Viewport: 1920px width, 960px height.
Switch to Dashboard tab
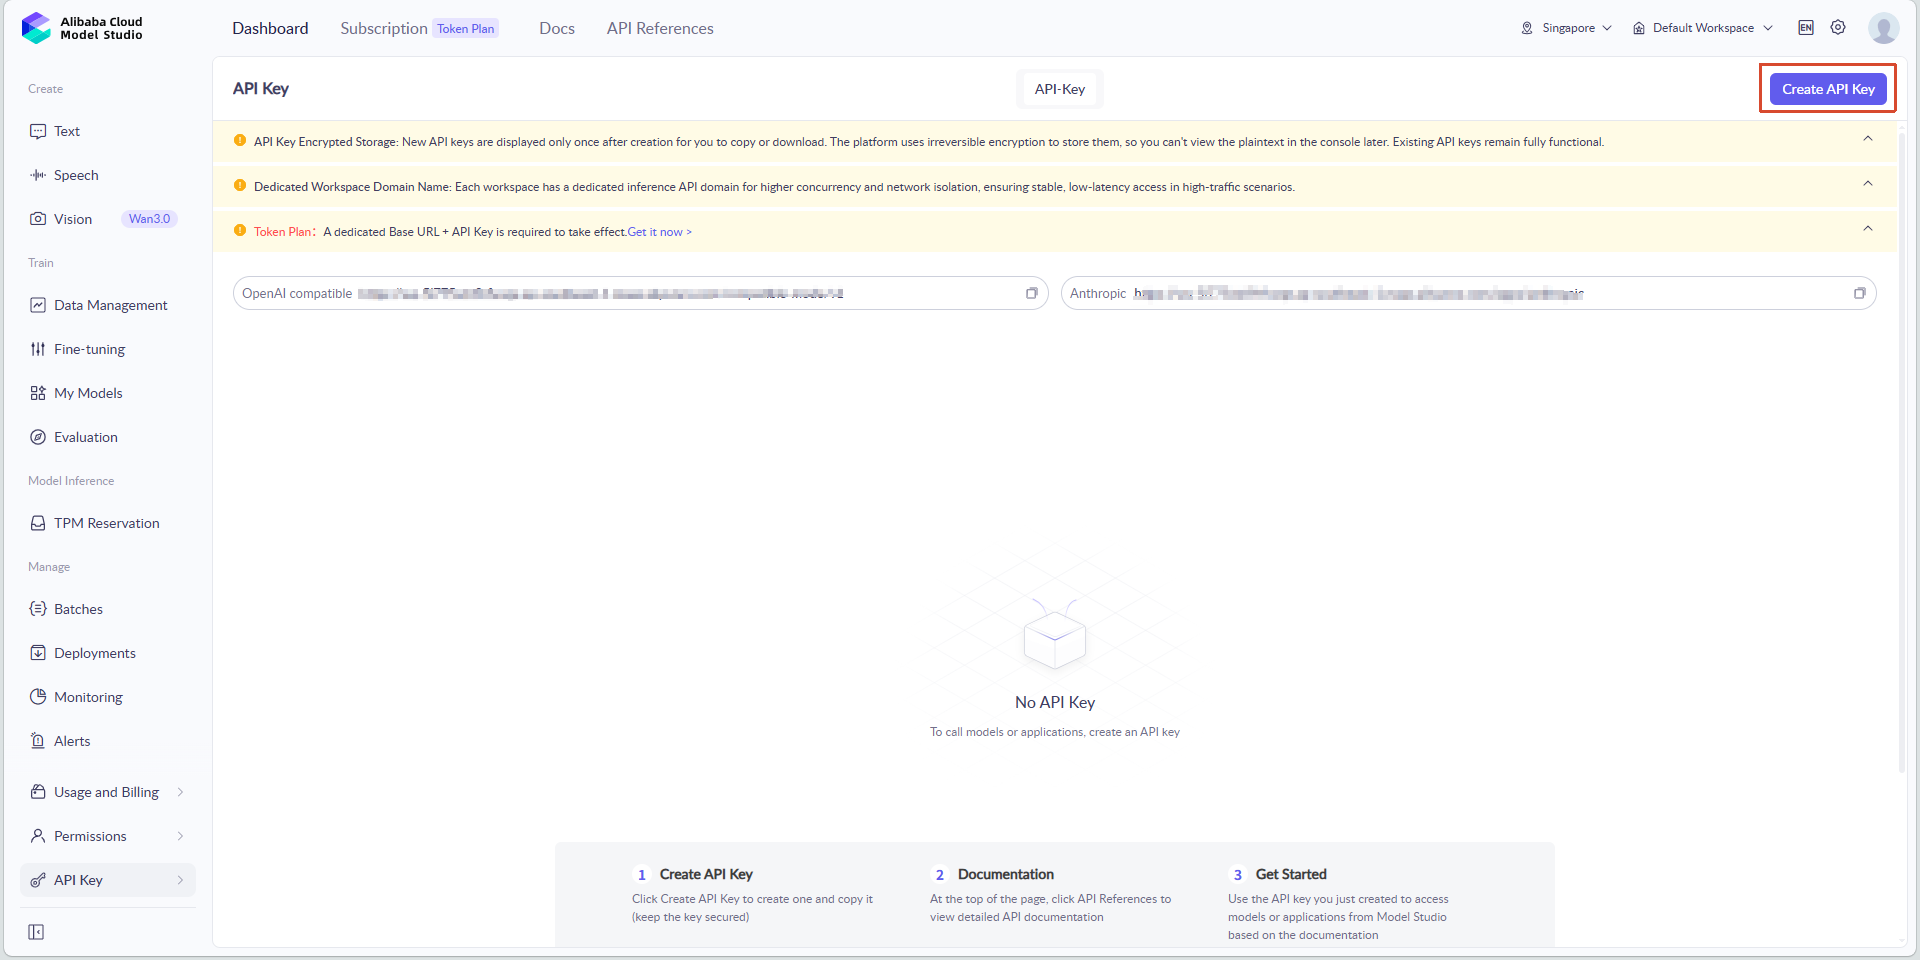click(x=270, y=28)
